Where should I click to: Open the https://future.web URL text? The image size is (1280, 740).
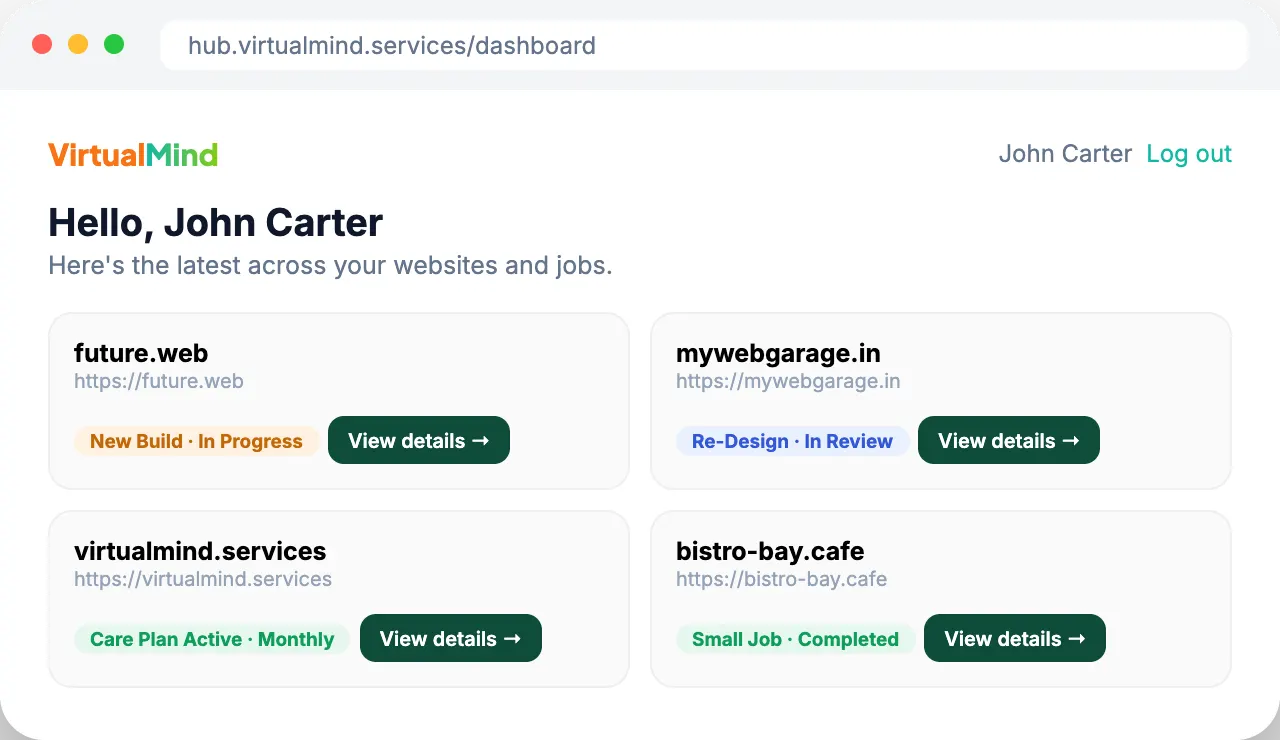click(159, 381)
